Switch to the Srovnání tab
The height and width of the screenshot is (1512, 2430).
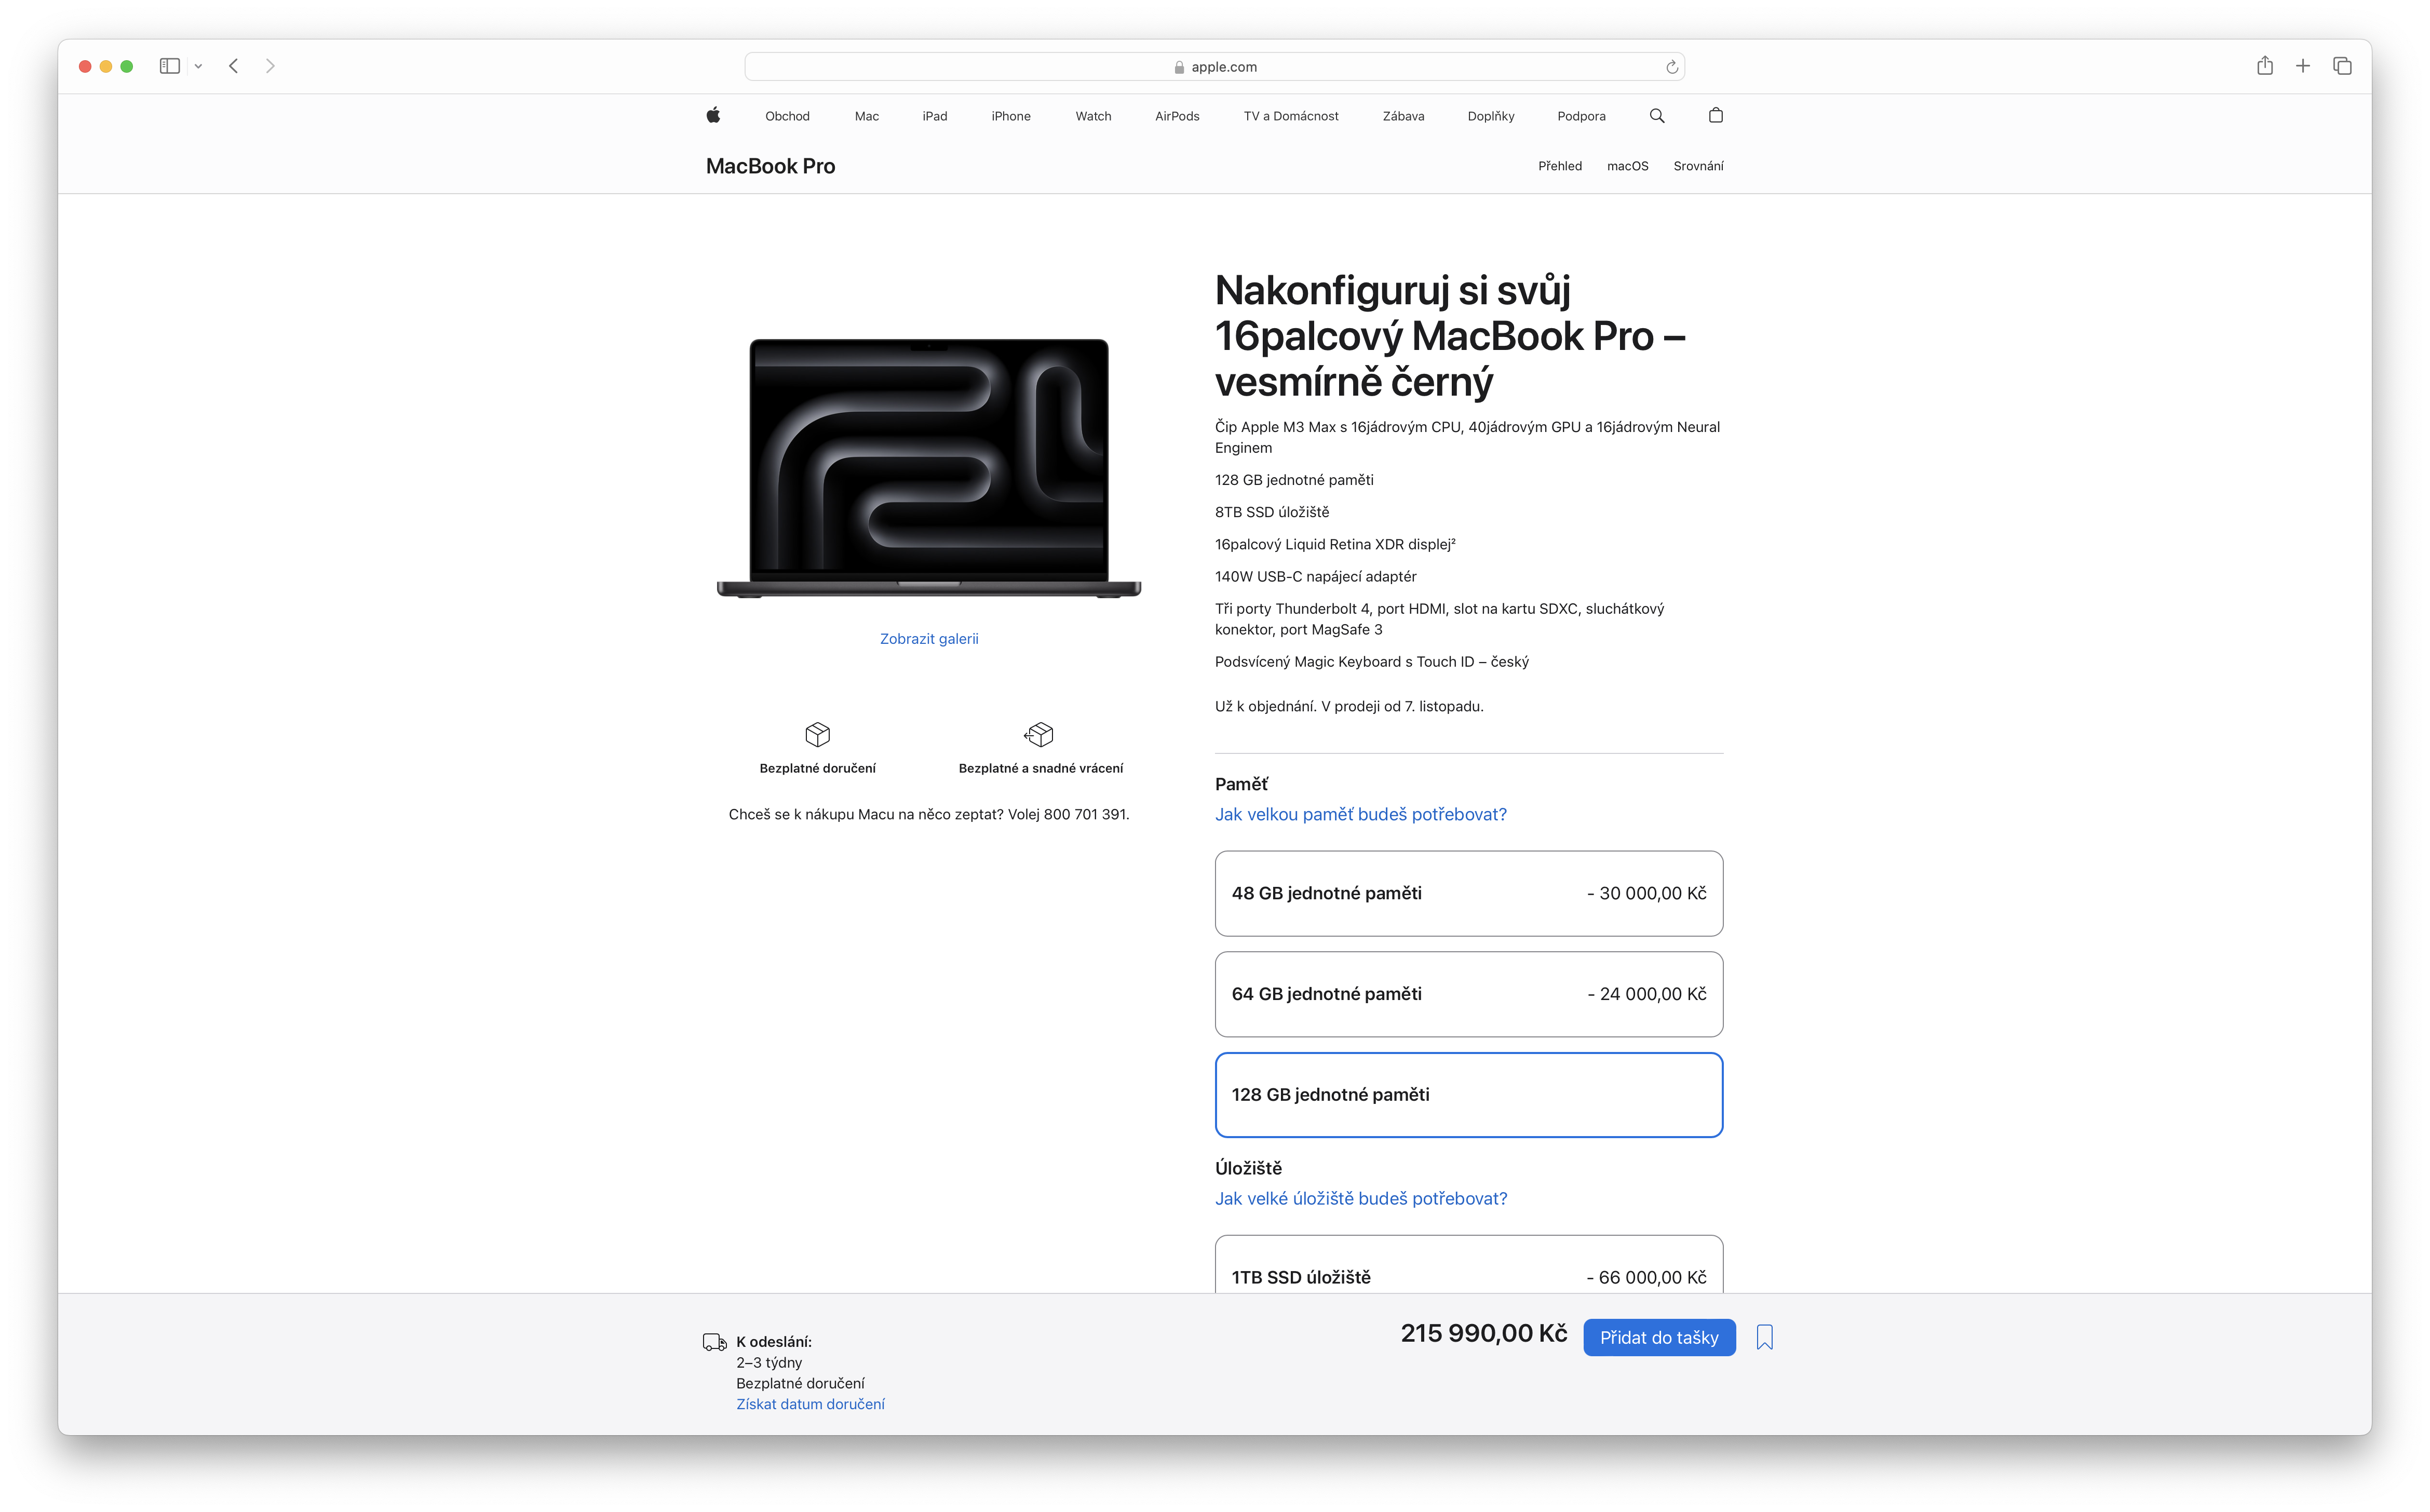pyautogui.click(x=1699, y=165)
